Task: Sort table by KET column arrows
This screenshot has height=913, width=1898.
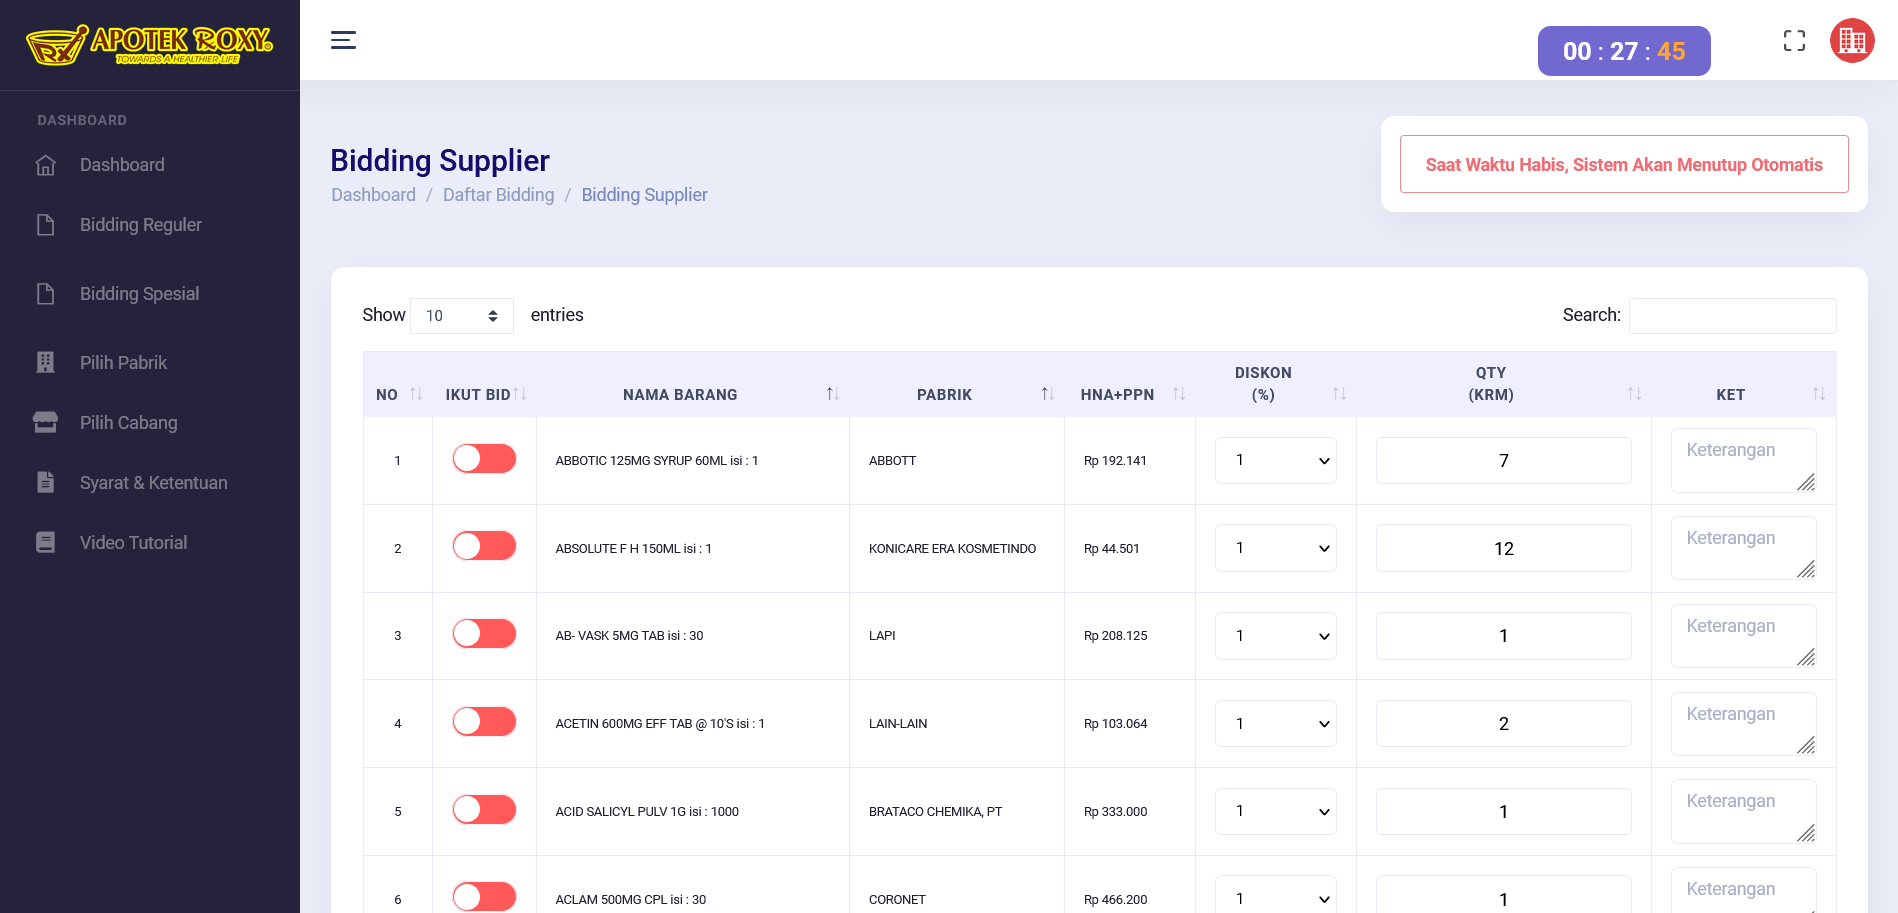Action: pos(1819,394)
